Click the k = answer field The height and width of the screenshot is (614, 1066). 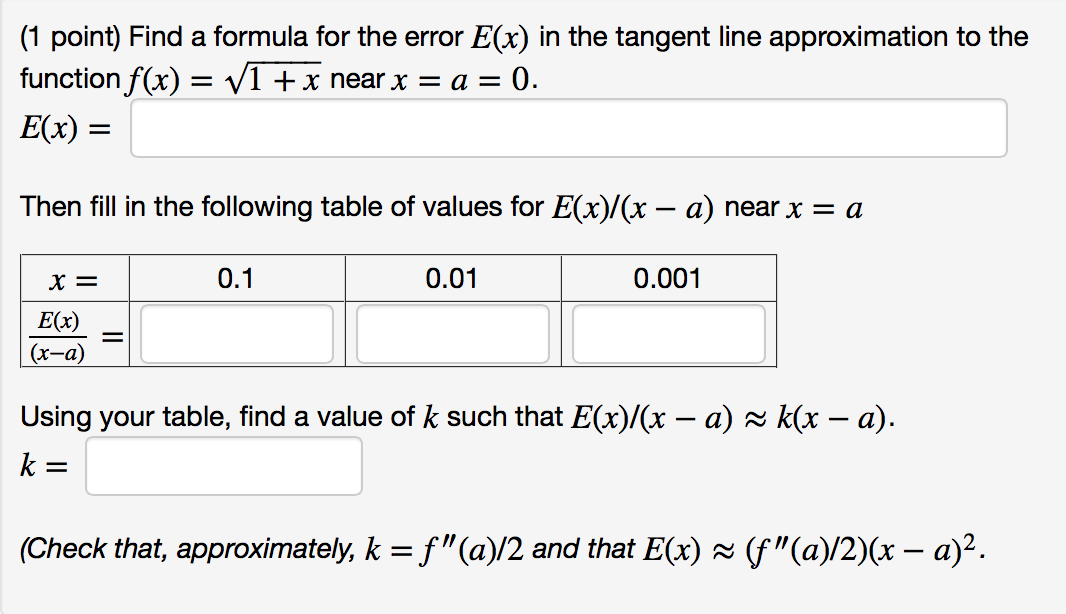[x=222, y=466]
